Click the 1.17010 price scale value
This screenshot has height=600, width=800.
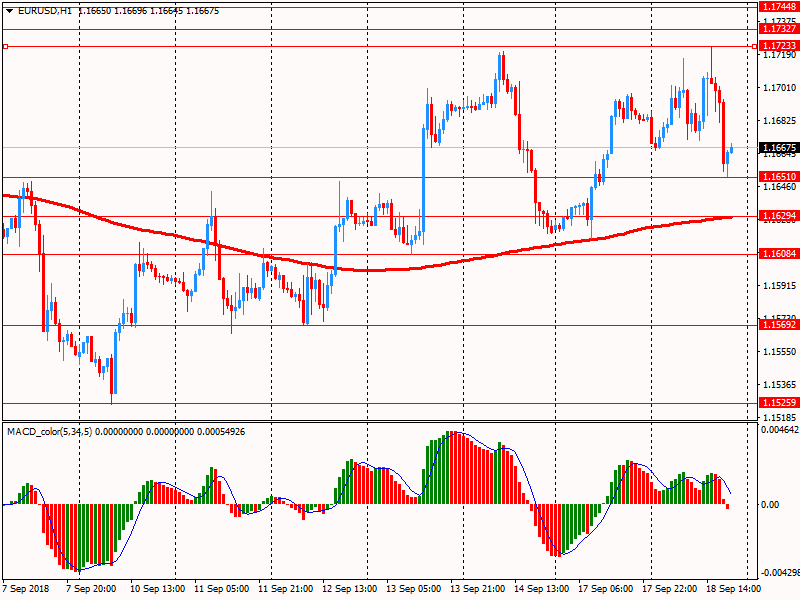(x=779, y=88)
